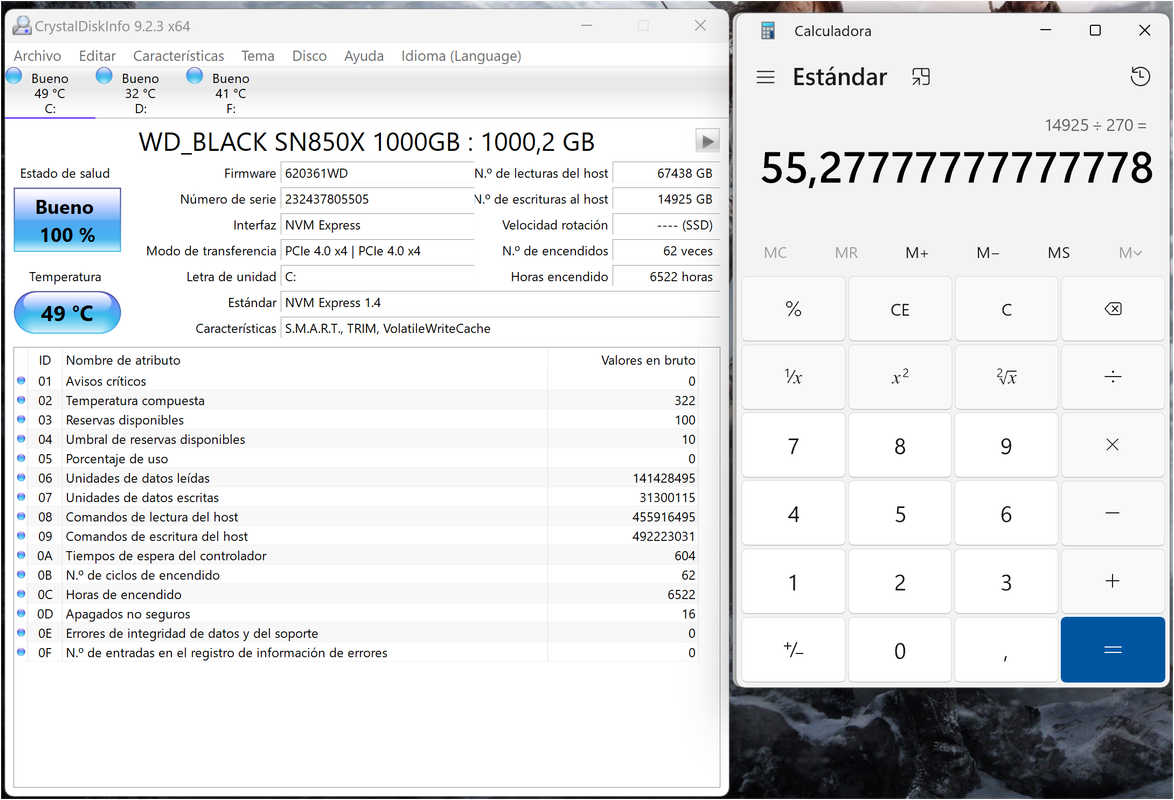Select drive D: Bueno 32 °C
This screenshot has width=1174, height=800.
click(x=140, y=93)
